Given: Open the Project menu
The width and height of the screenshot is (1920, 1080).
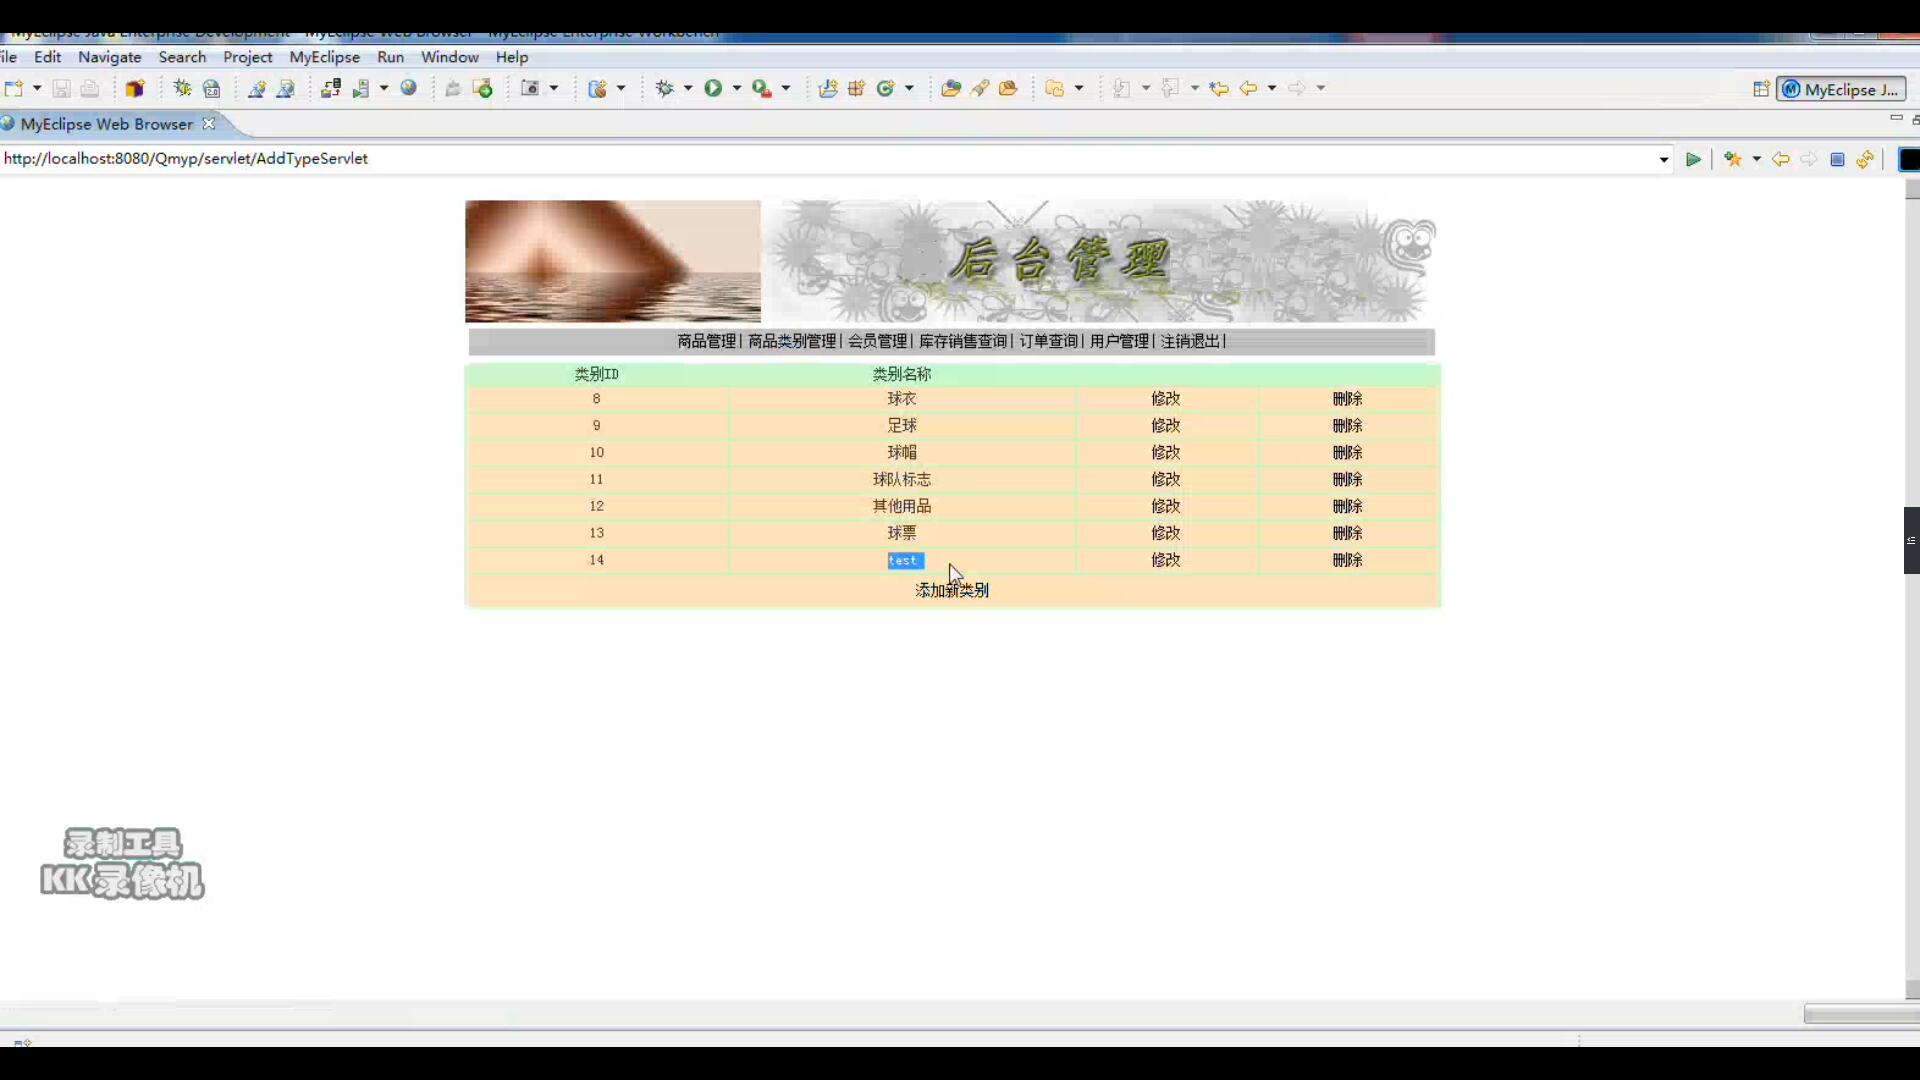Looking at the screenshot, I should [248, 57].
